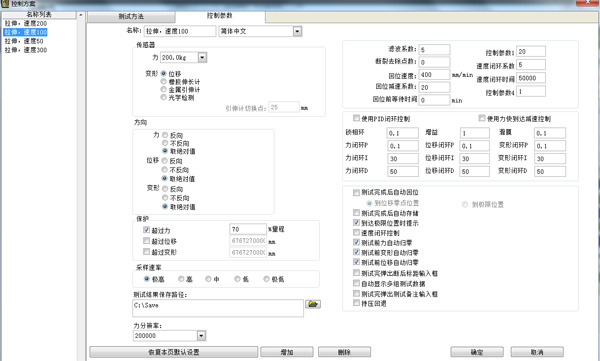The height and width of the screenshot is (361, 600).
Task: Enable the 使用PID闭环控制 checkbox
Action: (356, 118)
